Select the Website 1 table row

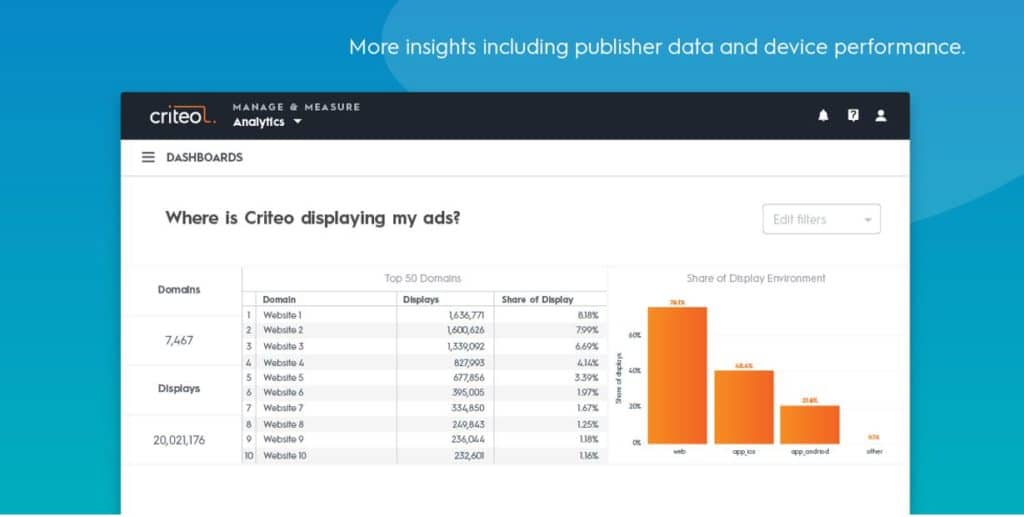point(424,315)
